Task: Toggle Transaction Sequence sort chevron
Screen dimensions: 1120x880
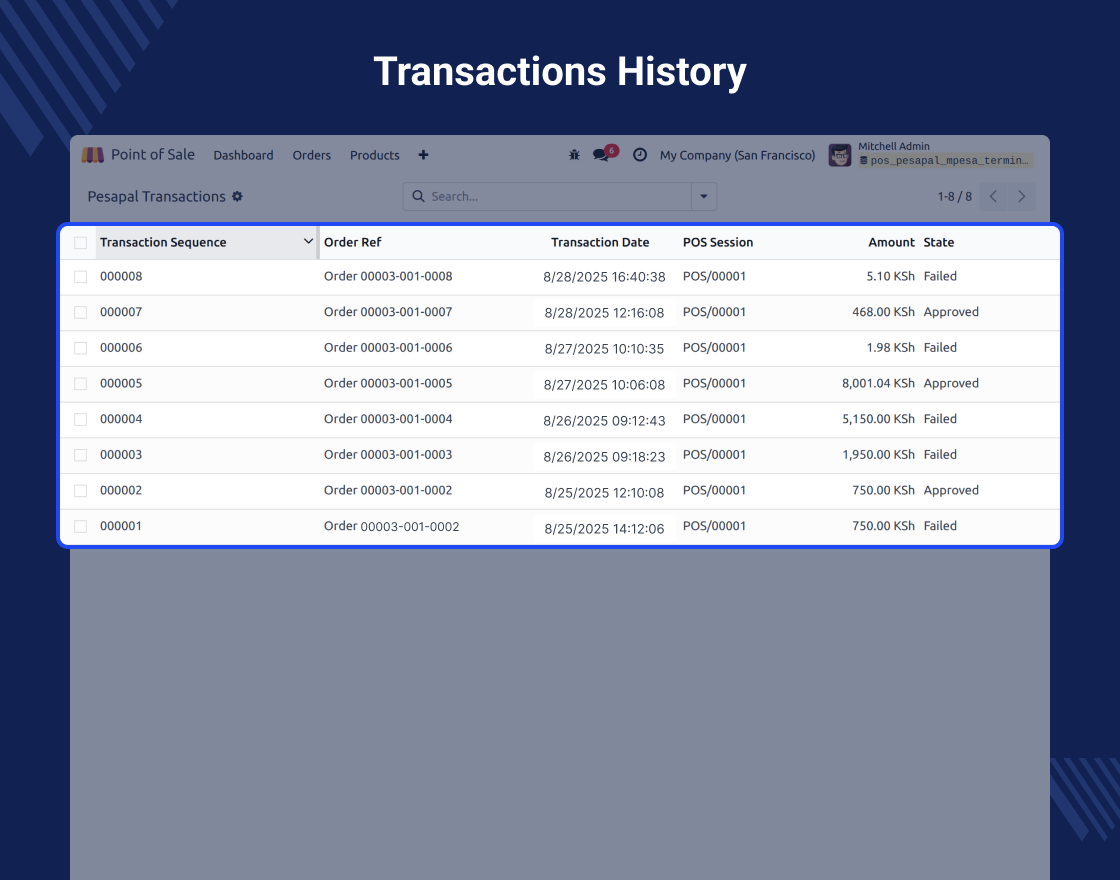Action: [x=308, y=241]
